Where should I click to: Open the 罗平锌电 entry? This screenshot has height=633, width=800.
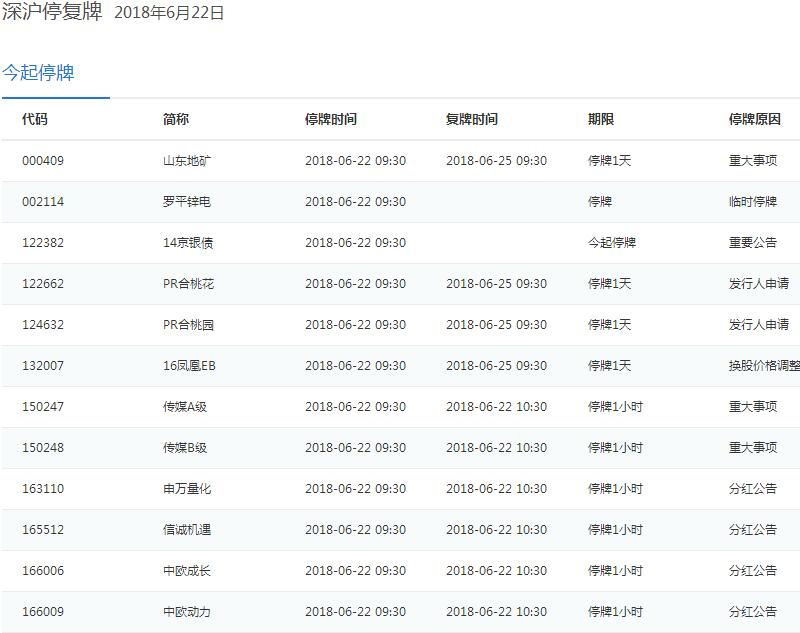(x=187, y=202)
